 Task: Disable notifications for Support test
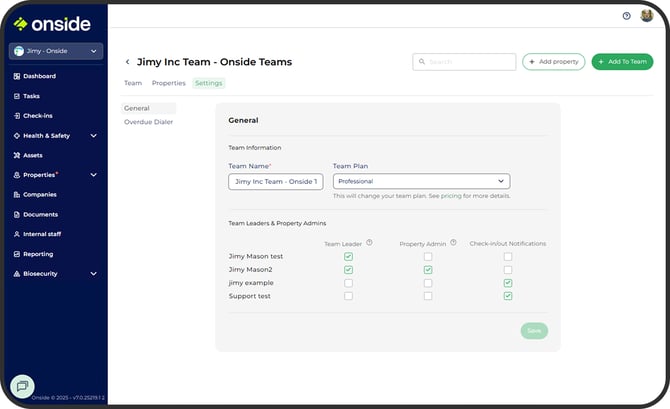(x=508, y=296)
